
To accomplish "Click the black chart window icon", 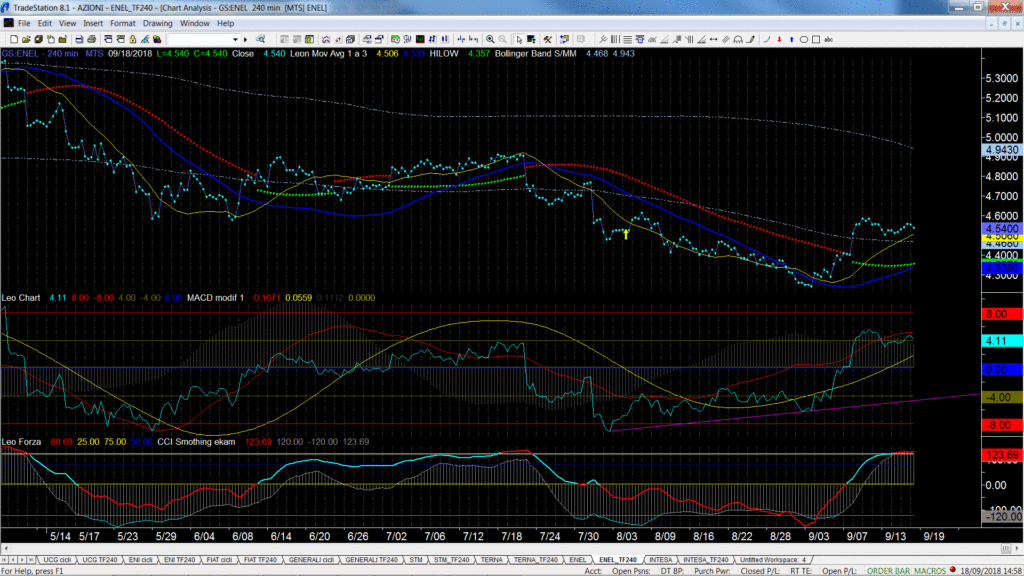I will coord(420,39).
